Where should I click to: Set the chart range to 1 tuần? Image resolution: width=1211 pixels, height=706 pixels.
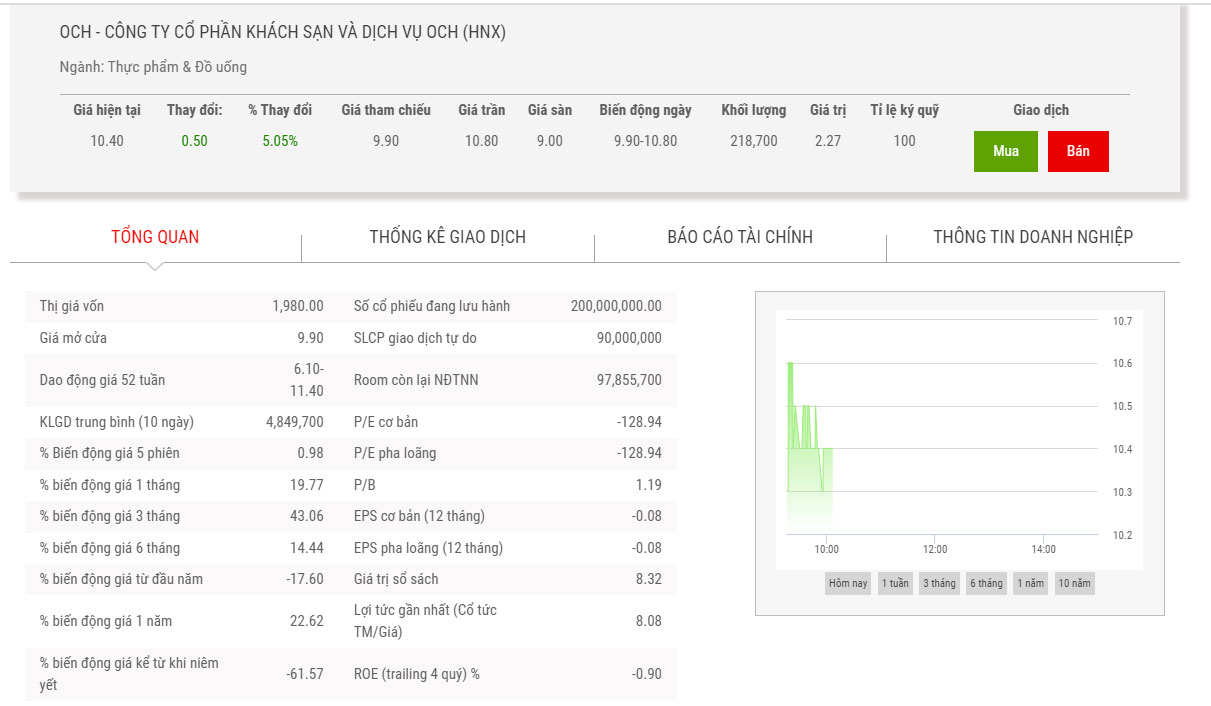click(895, 583)
